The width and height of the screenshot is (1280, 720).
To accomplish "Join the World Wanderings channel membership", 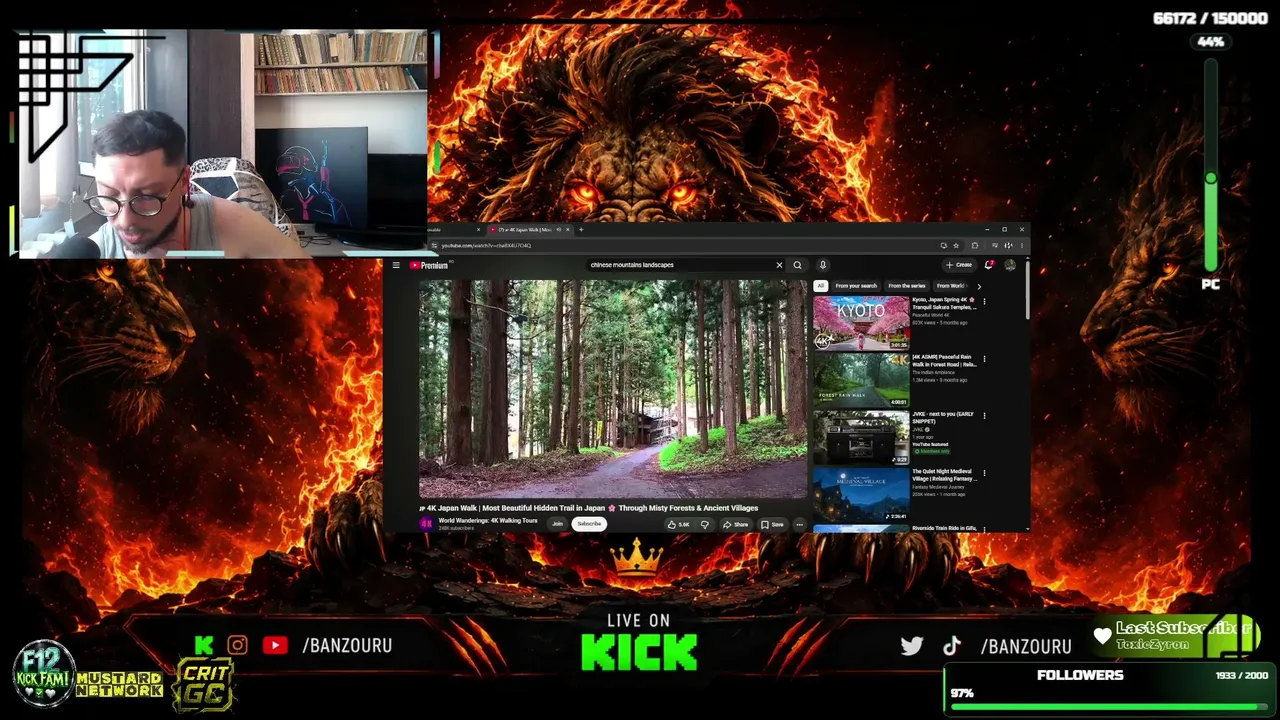I will 557,524.
